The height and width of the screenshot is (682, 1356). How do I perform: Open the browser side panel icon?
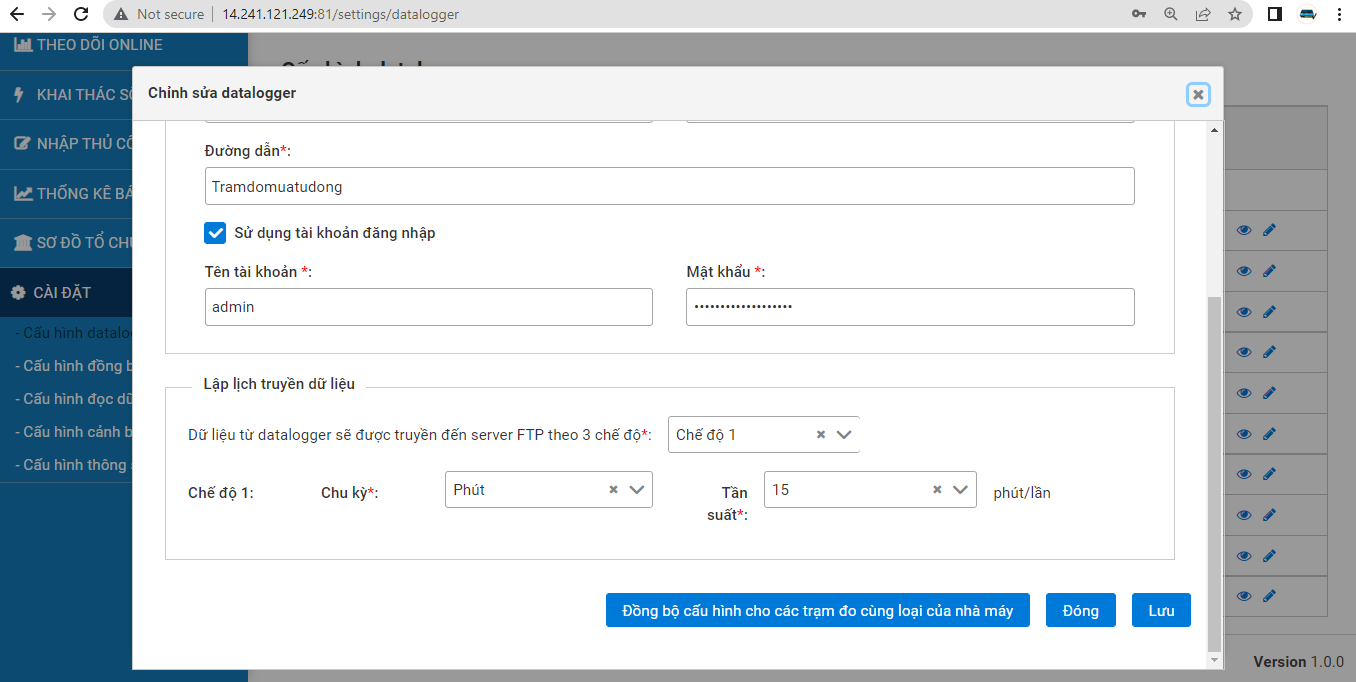click(1275, 14)
